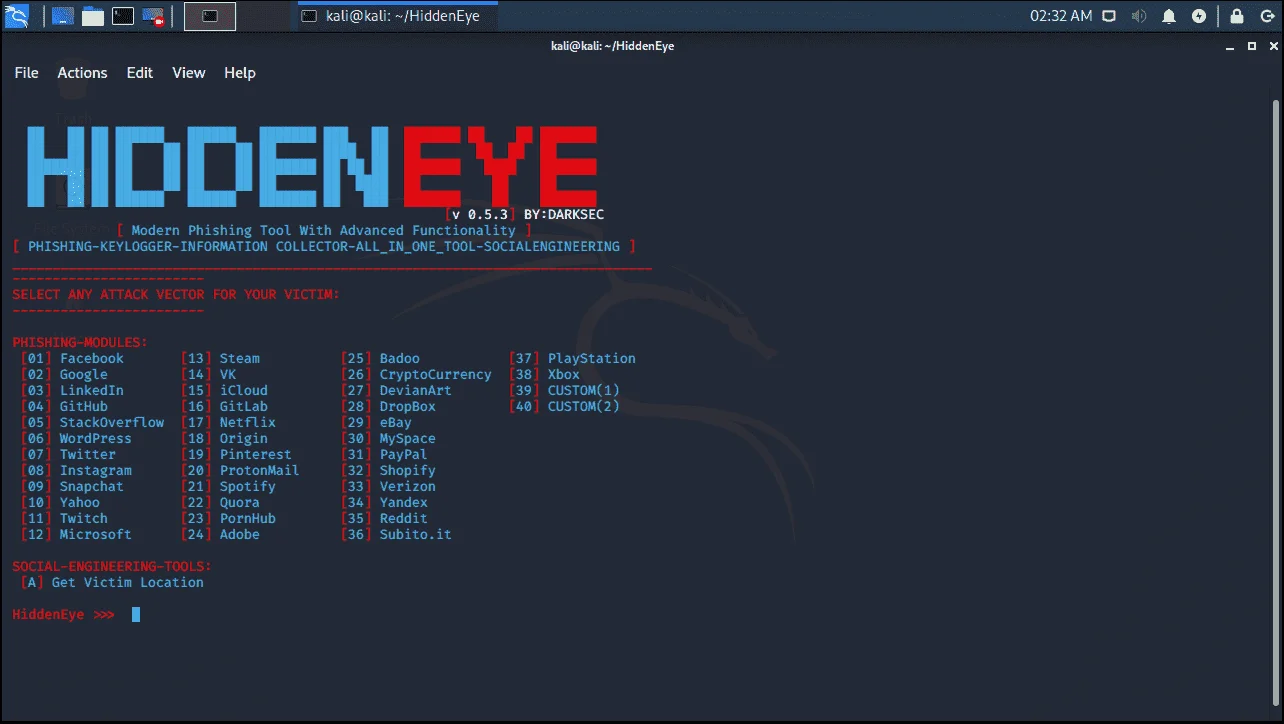Click the "Pinterest" module text
Image resolution: width=1284 pixels, height=724 pixels.
tap(256, 455)
